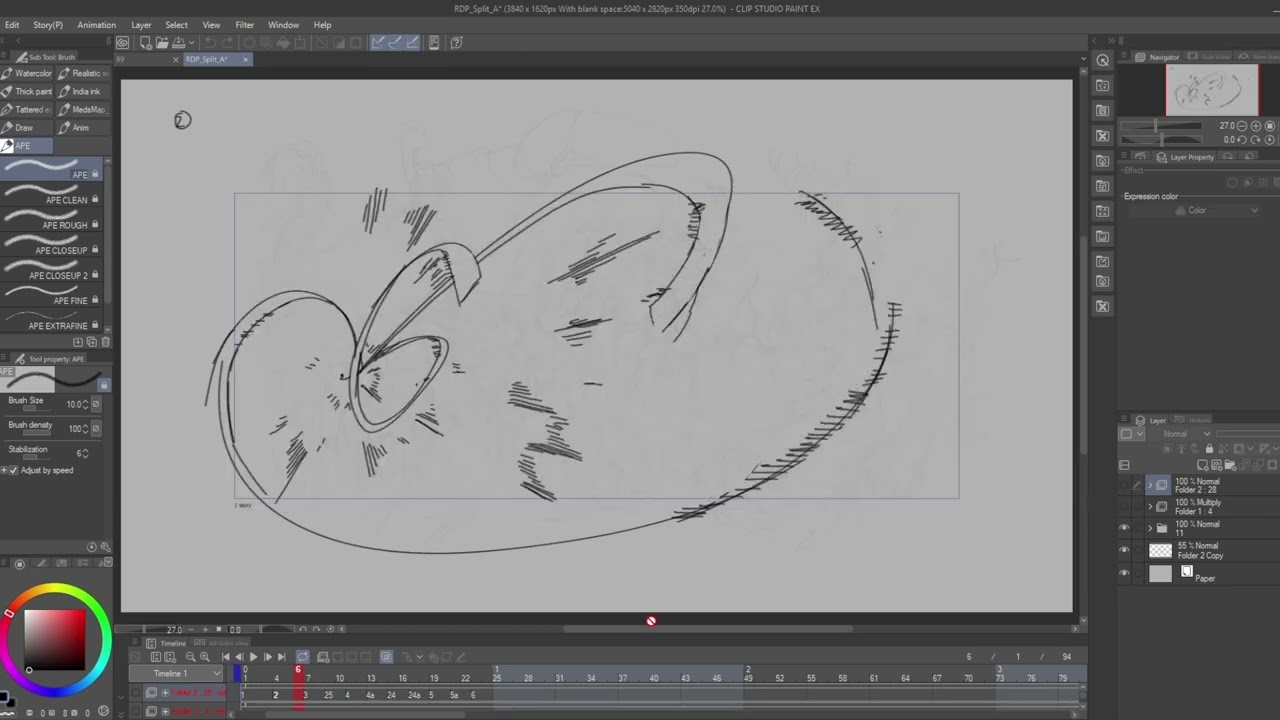This screenshot has width=1280, height=720.
Task: Open the help icon in the command bar
Action: point(456,42)
